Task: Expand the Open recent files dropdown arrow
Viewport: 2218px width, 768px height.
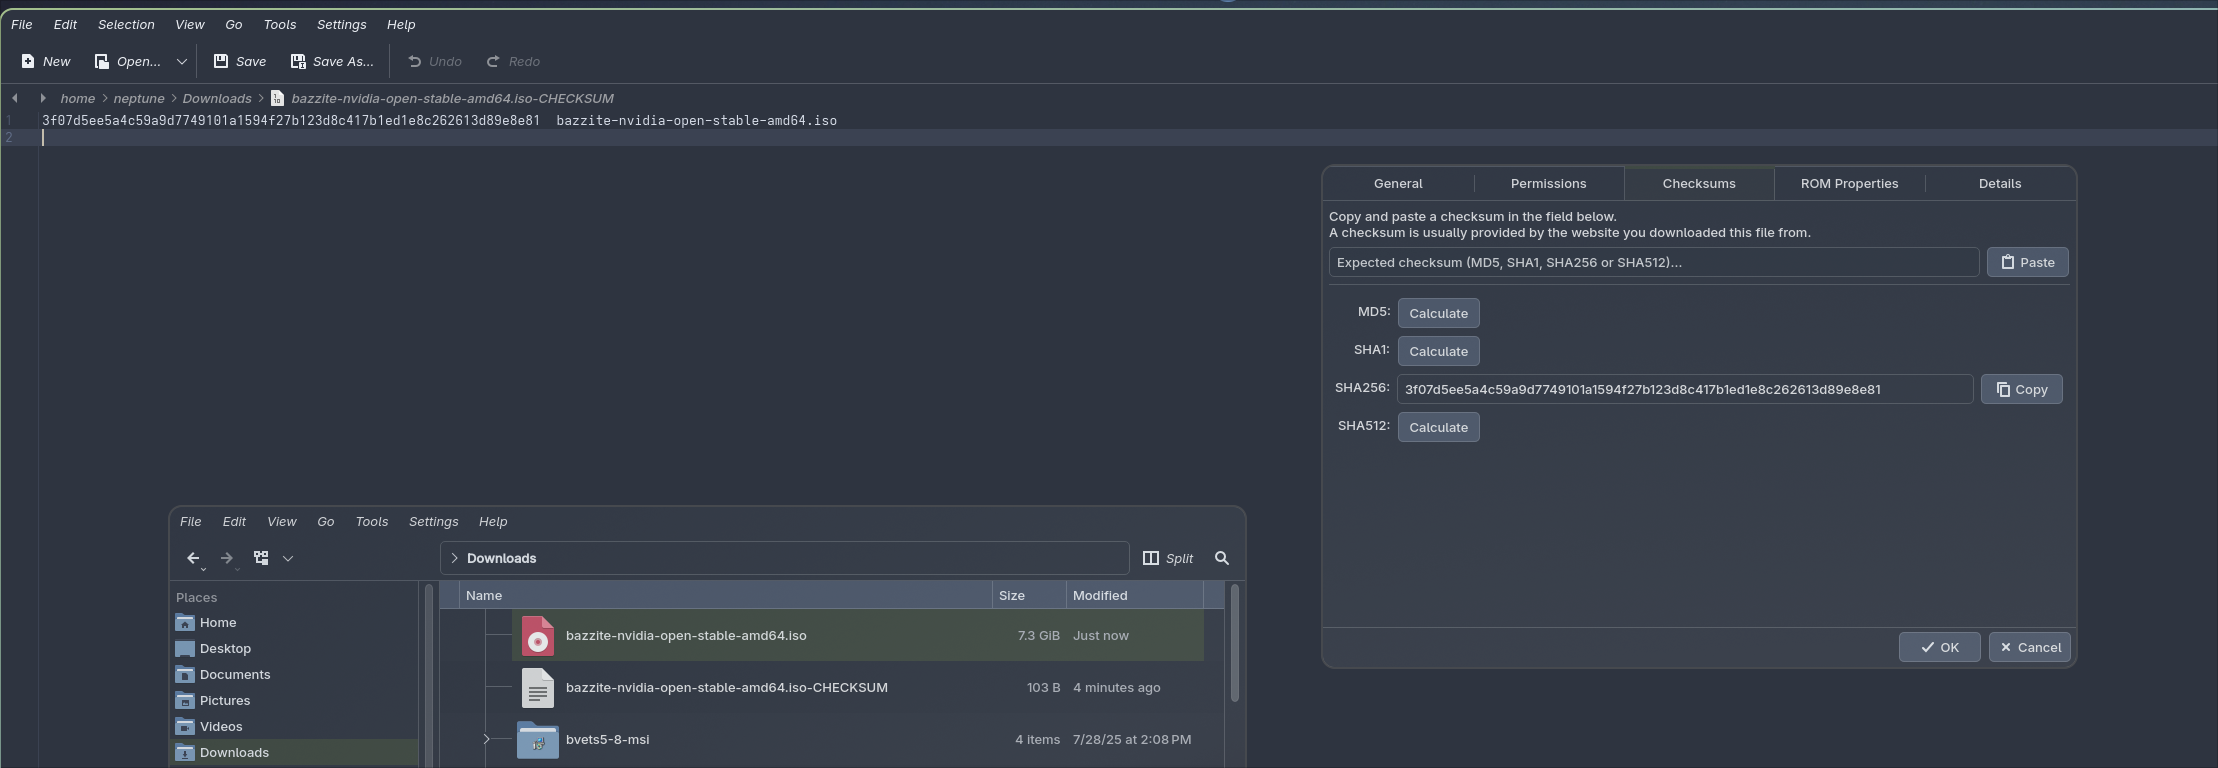Action: click(181, 61)
